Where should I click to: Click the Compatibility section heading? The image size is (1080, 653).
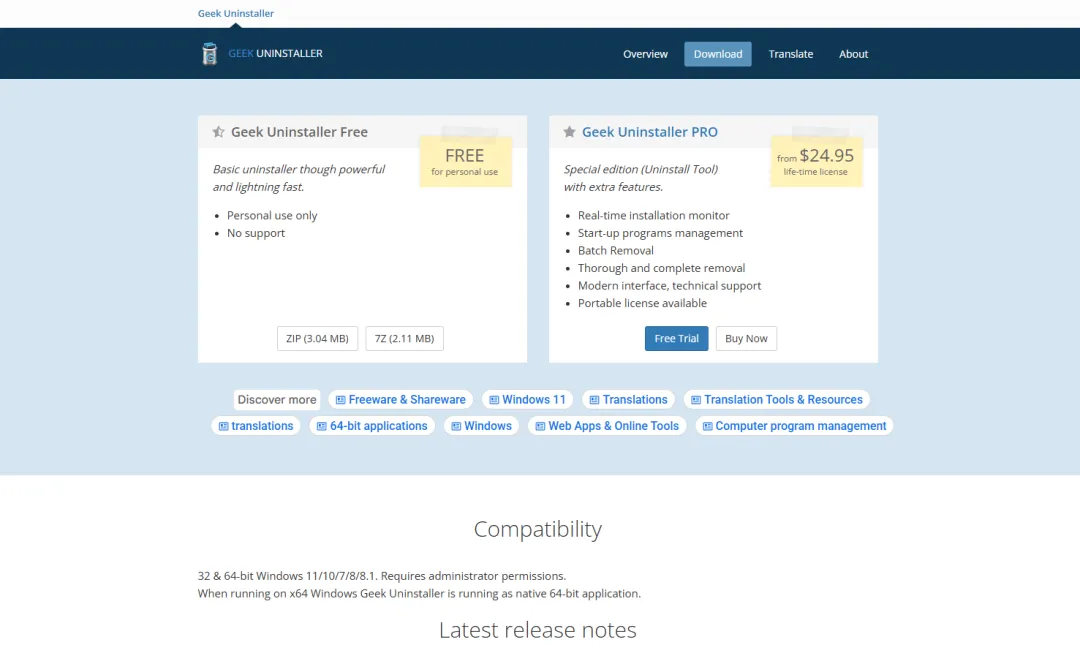[538, 529]
